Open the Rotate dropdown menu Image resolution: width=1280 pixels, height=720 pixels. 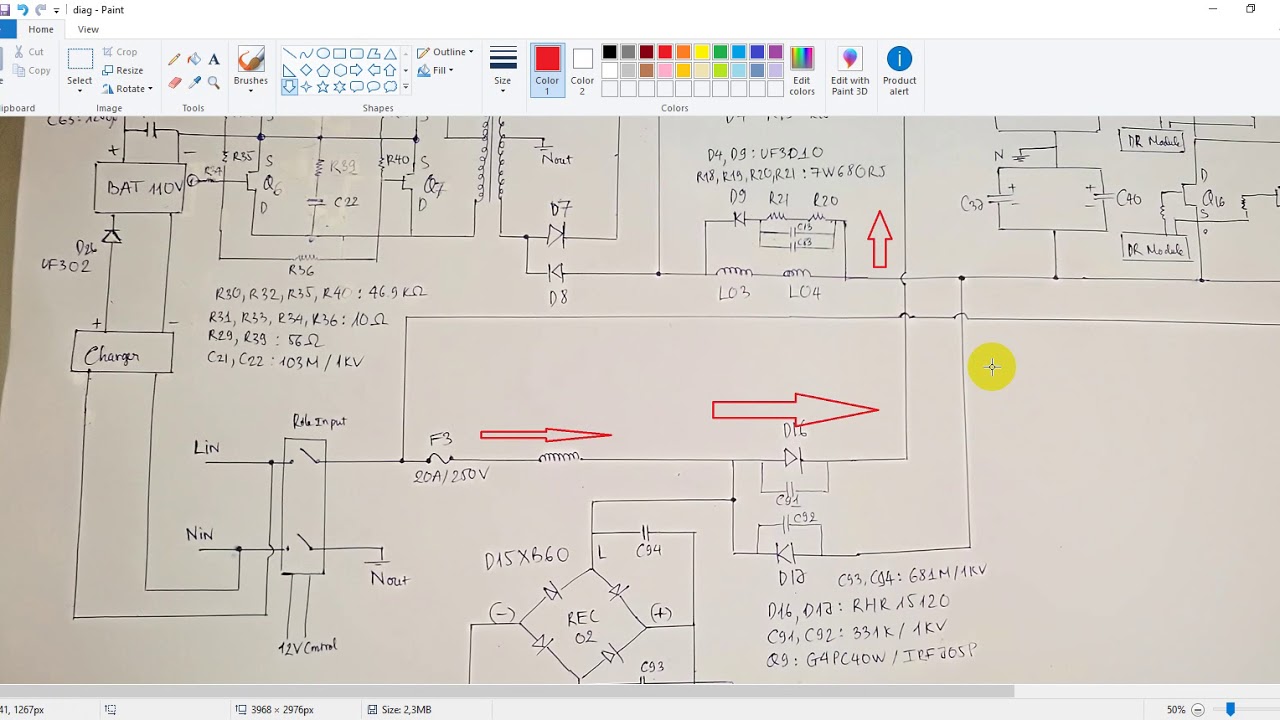click(x=127, y=89)
